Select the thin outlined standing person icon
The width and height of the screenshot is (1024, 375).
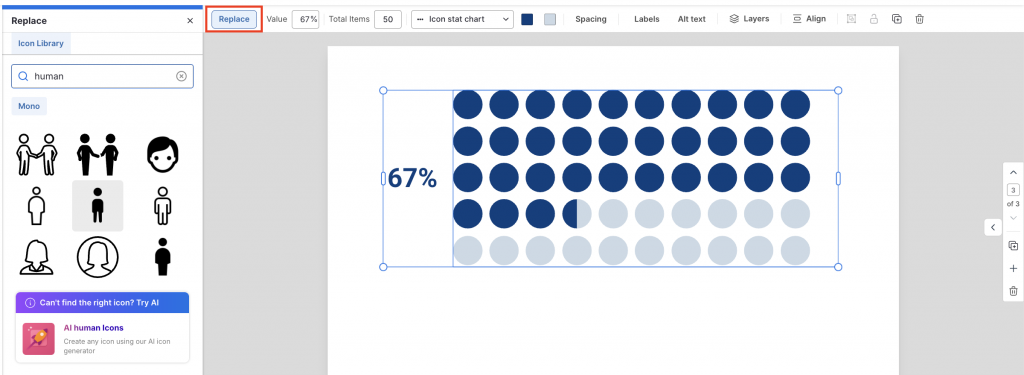[x=36, y=206]
